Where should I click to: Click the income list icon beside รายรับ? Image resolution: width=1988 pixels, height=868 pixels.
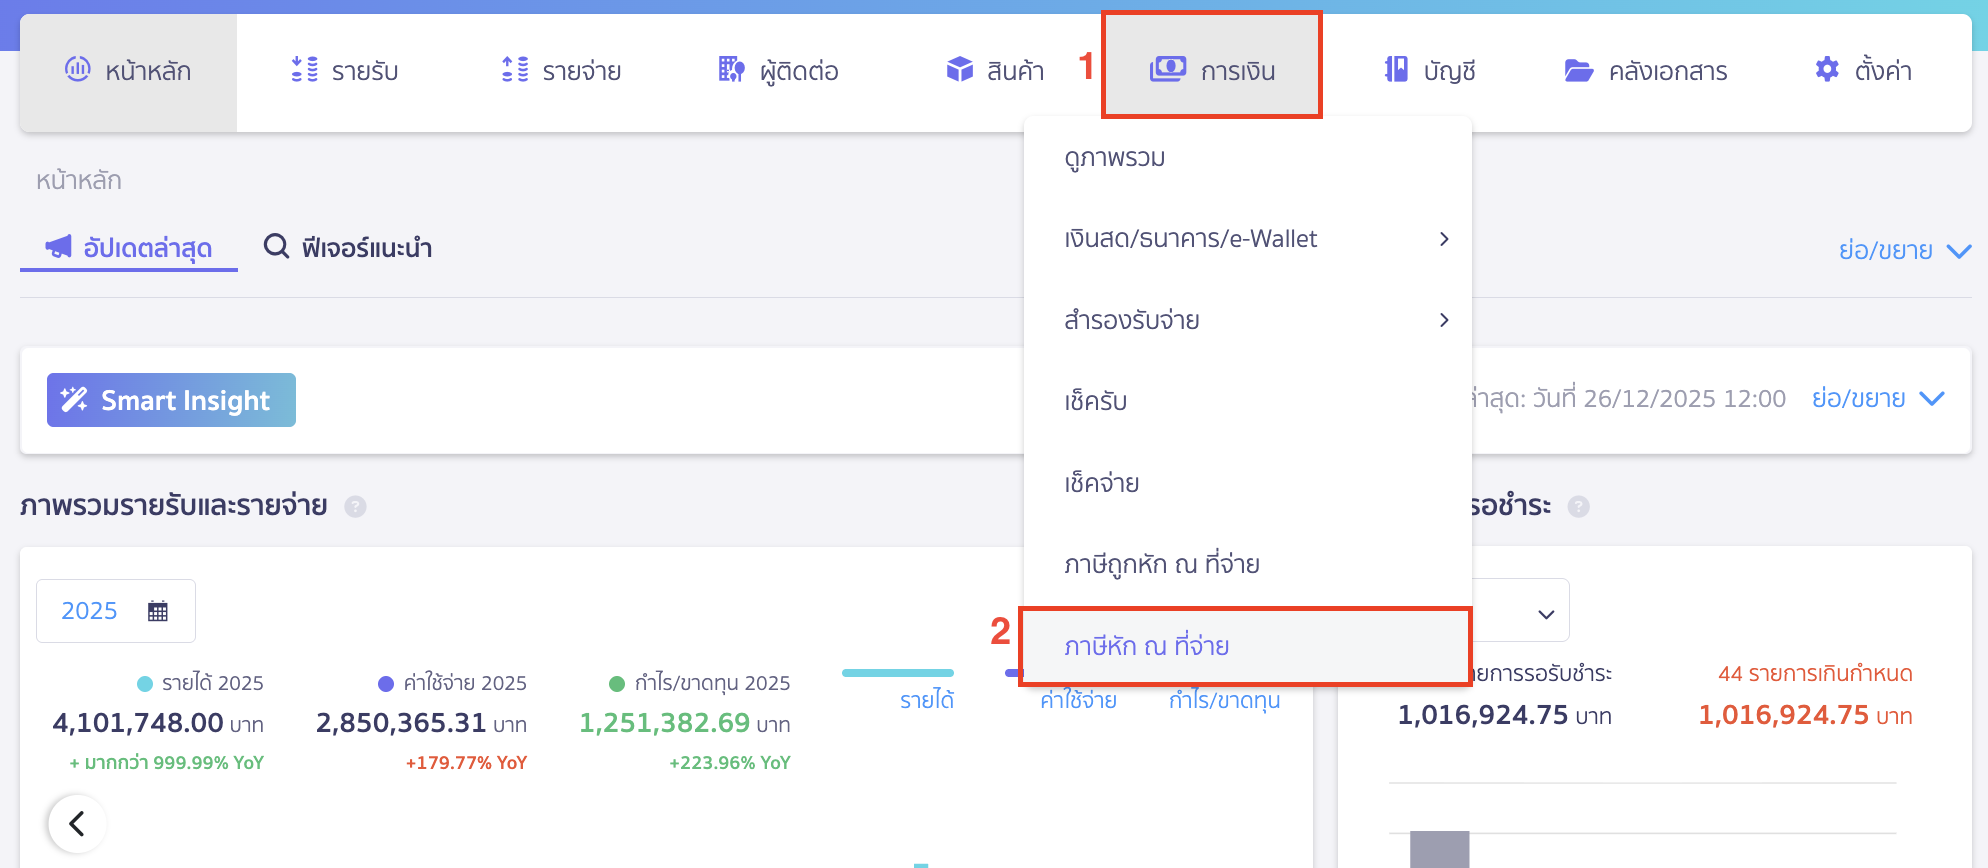pyautogui.click(x=304, y=69)
